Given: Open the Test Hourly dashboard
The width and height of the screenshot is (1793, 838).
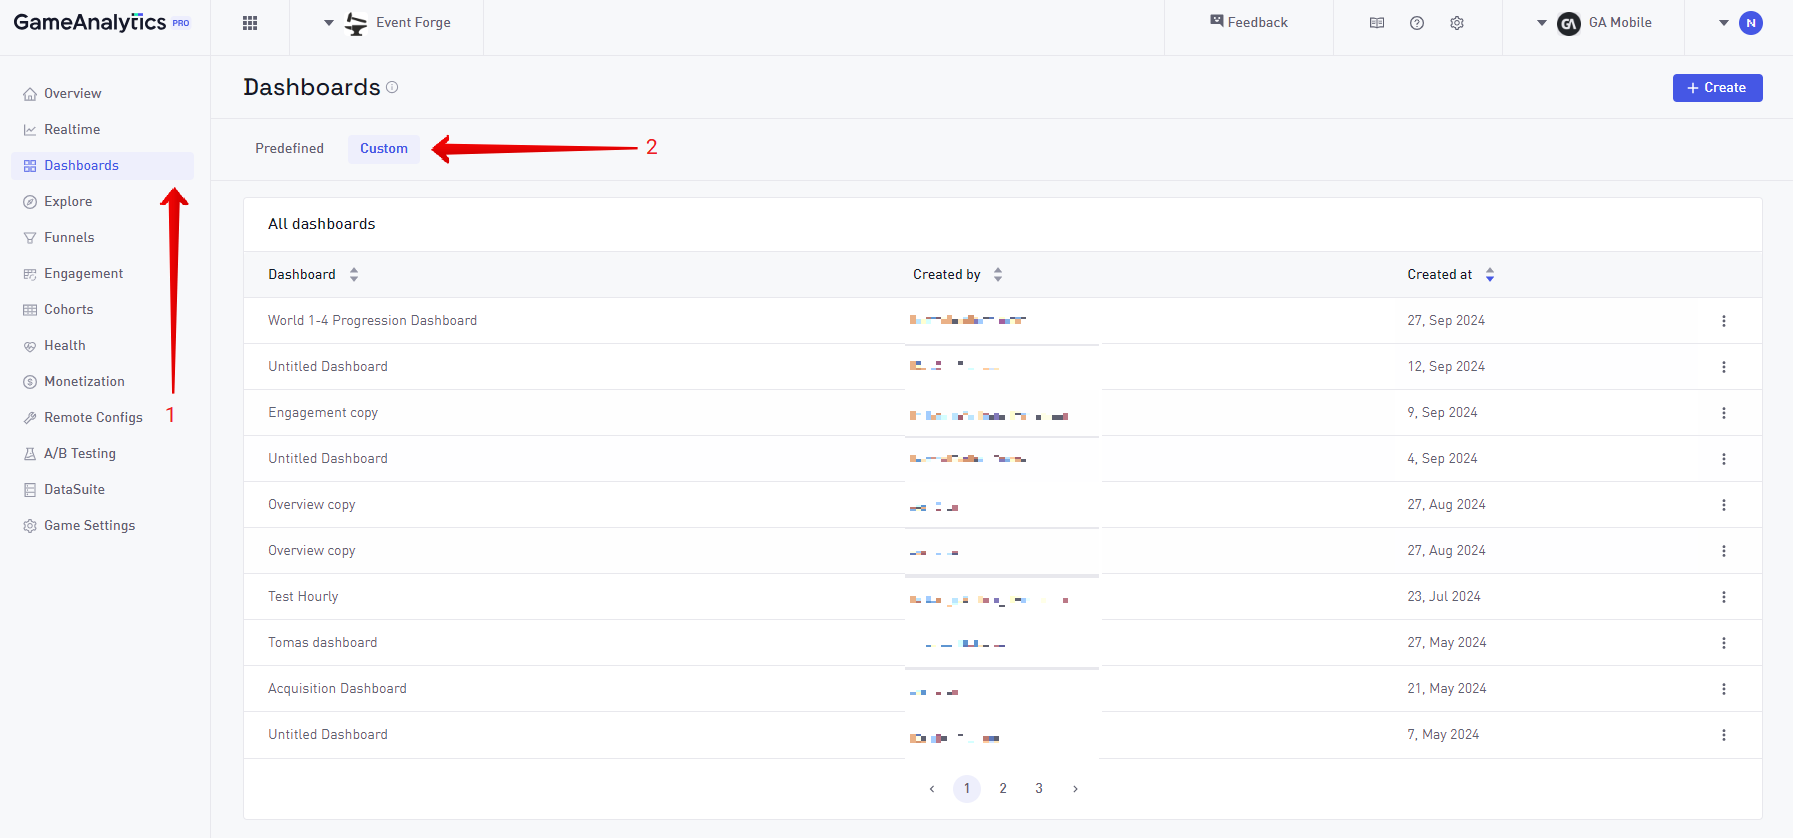Looking at the screenshot, I should pos(303,596).
